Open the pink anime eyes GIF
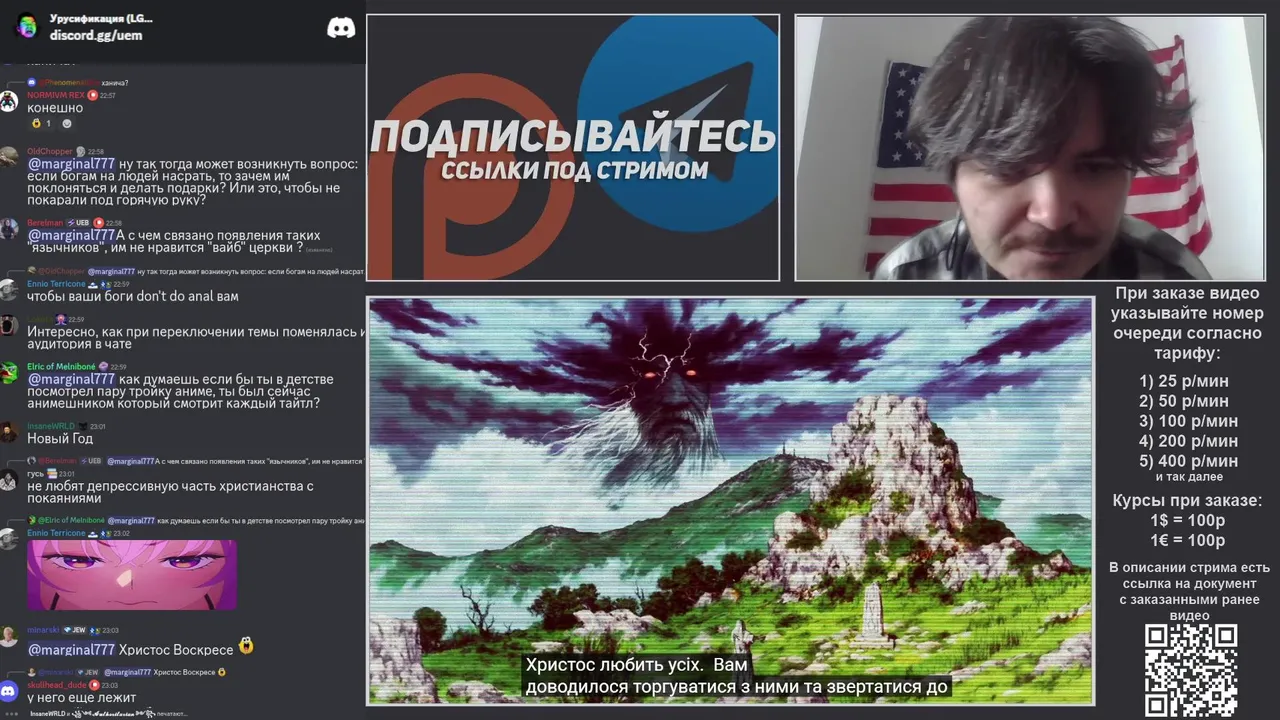Image resolution: width=1280 pixels, height=720 pixels. (x=132, y=575)
